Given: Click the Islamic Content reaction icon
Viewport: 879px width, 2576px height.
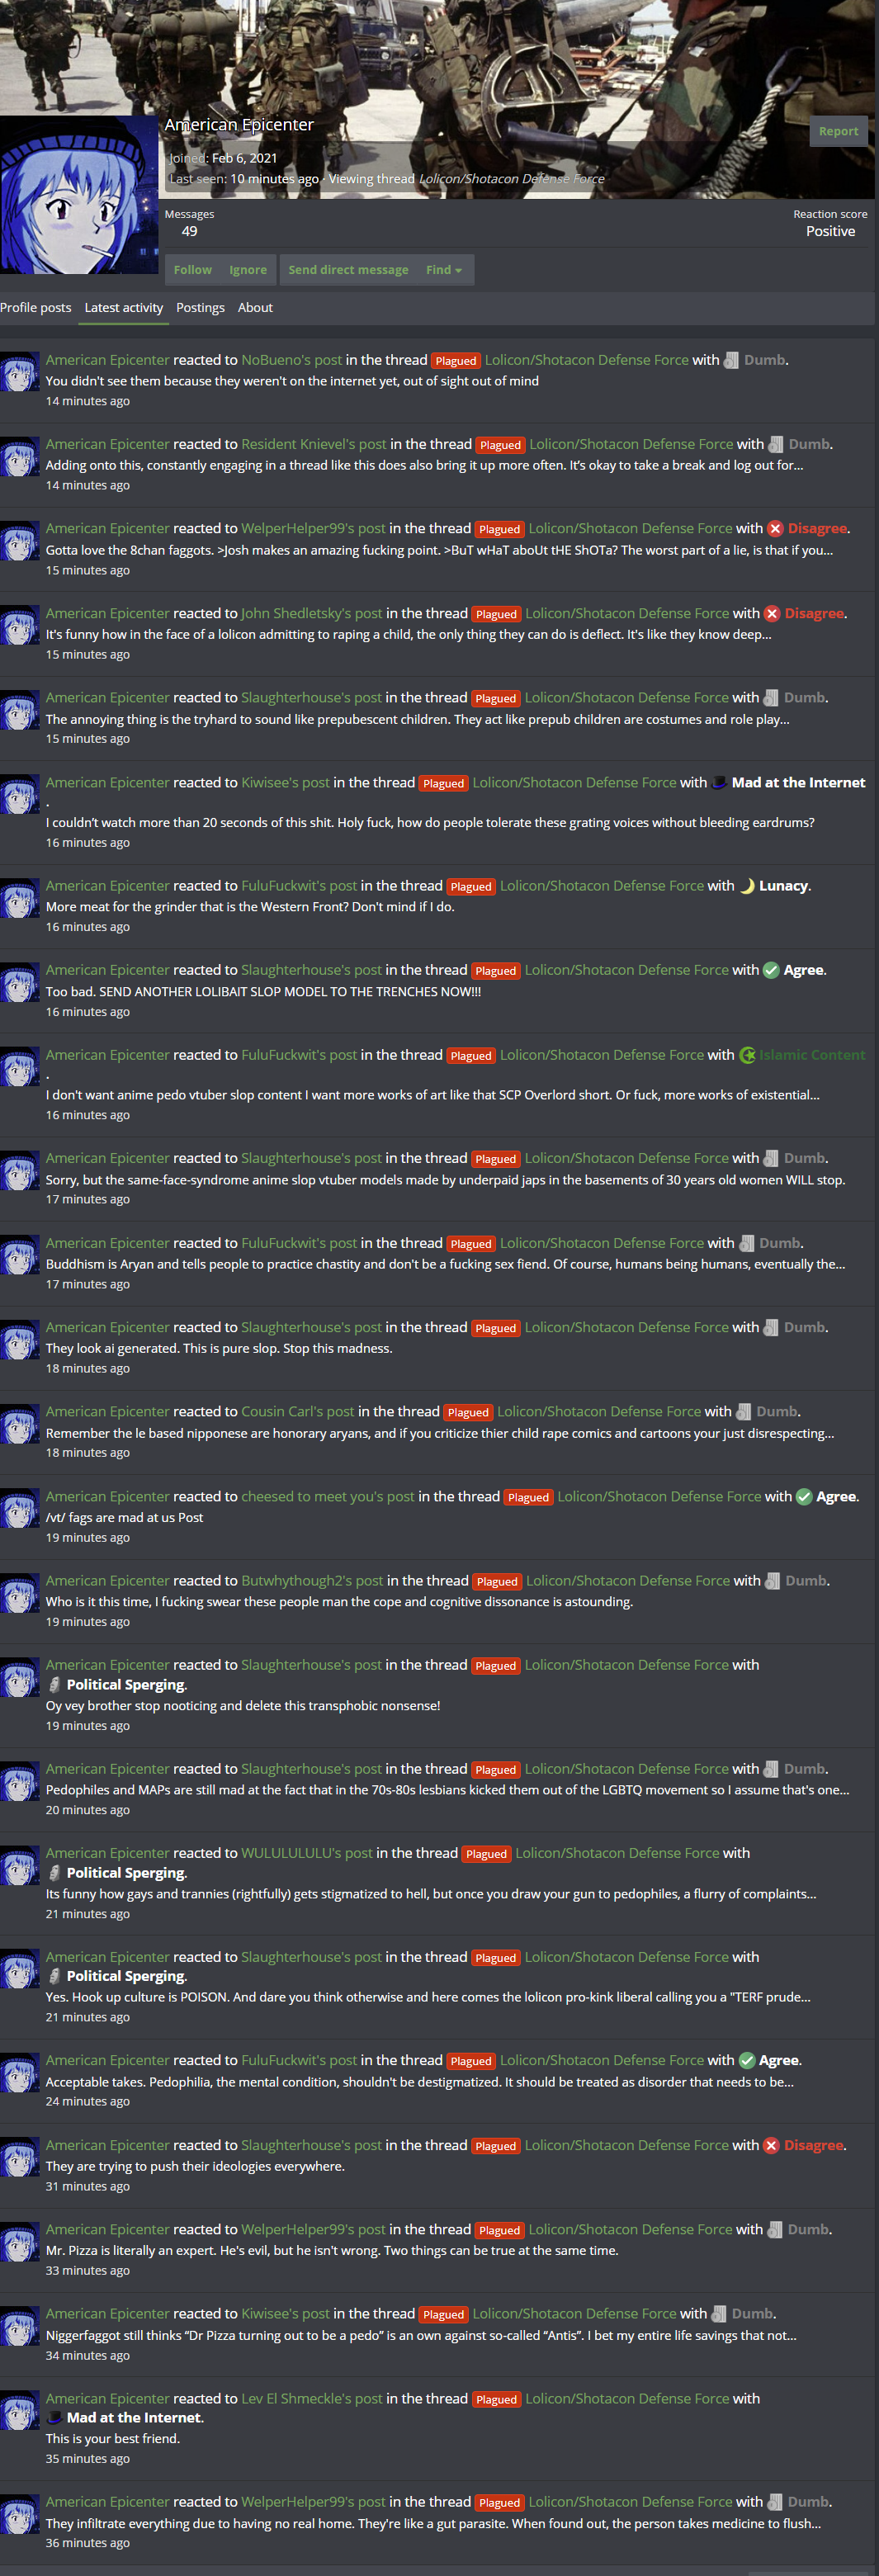Looking at the screenshot, I should coord(746,1055).
